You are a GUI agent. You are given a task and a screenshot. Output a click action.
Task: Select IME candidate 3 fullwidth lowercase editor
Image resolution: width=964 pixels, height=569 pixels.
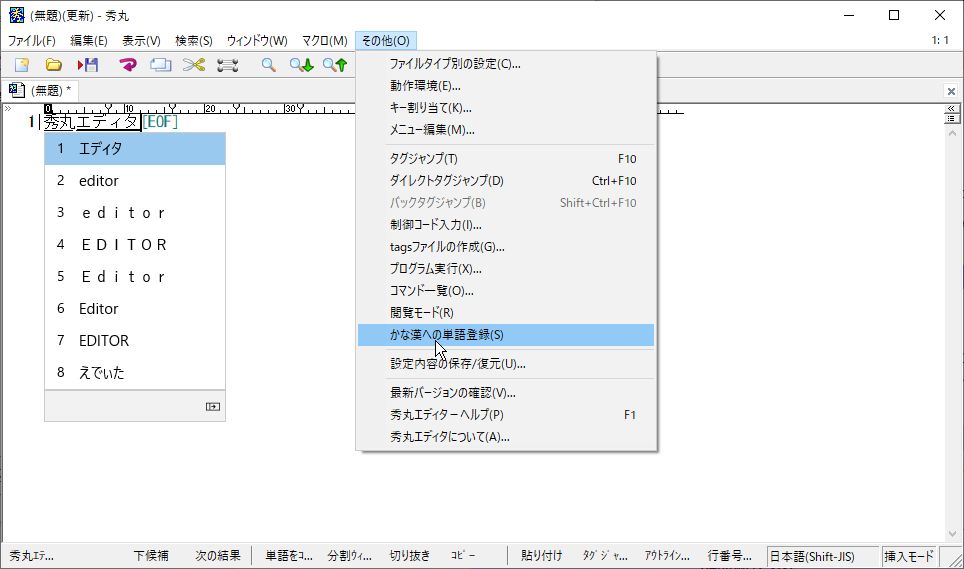pyautogui.click(x=135, y=213)
